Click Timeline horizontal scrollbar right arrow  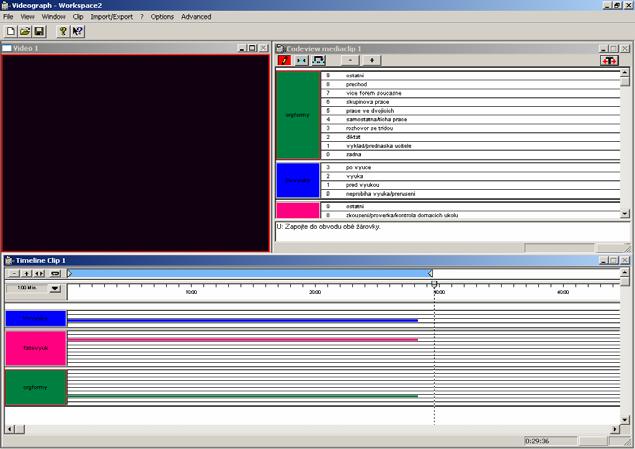[x=616, y=429]
